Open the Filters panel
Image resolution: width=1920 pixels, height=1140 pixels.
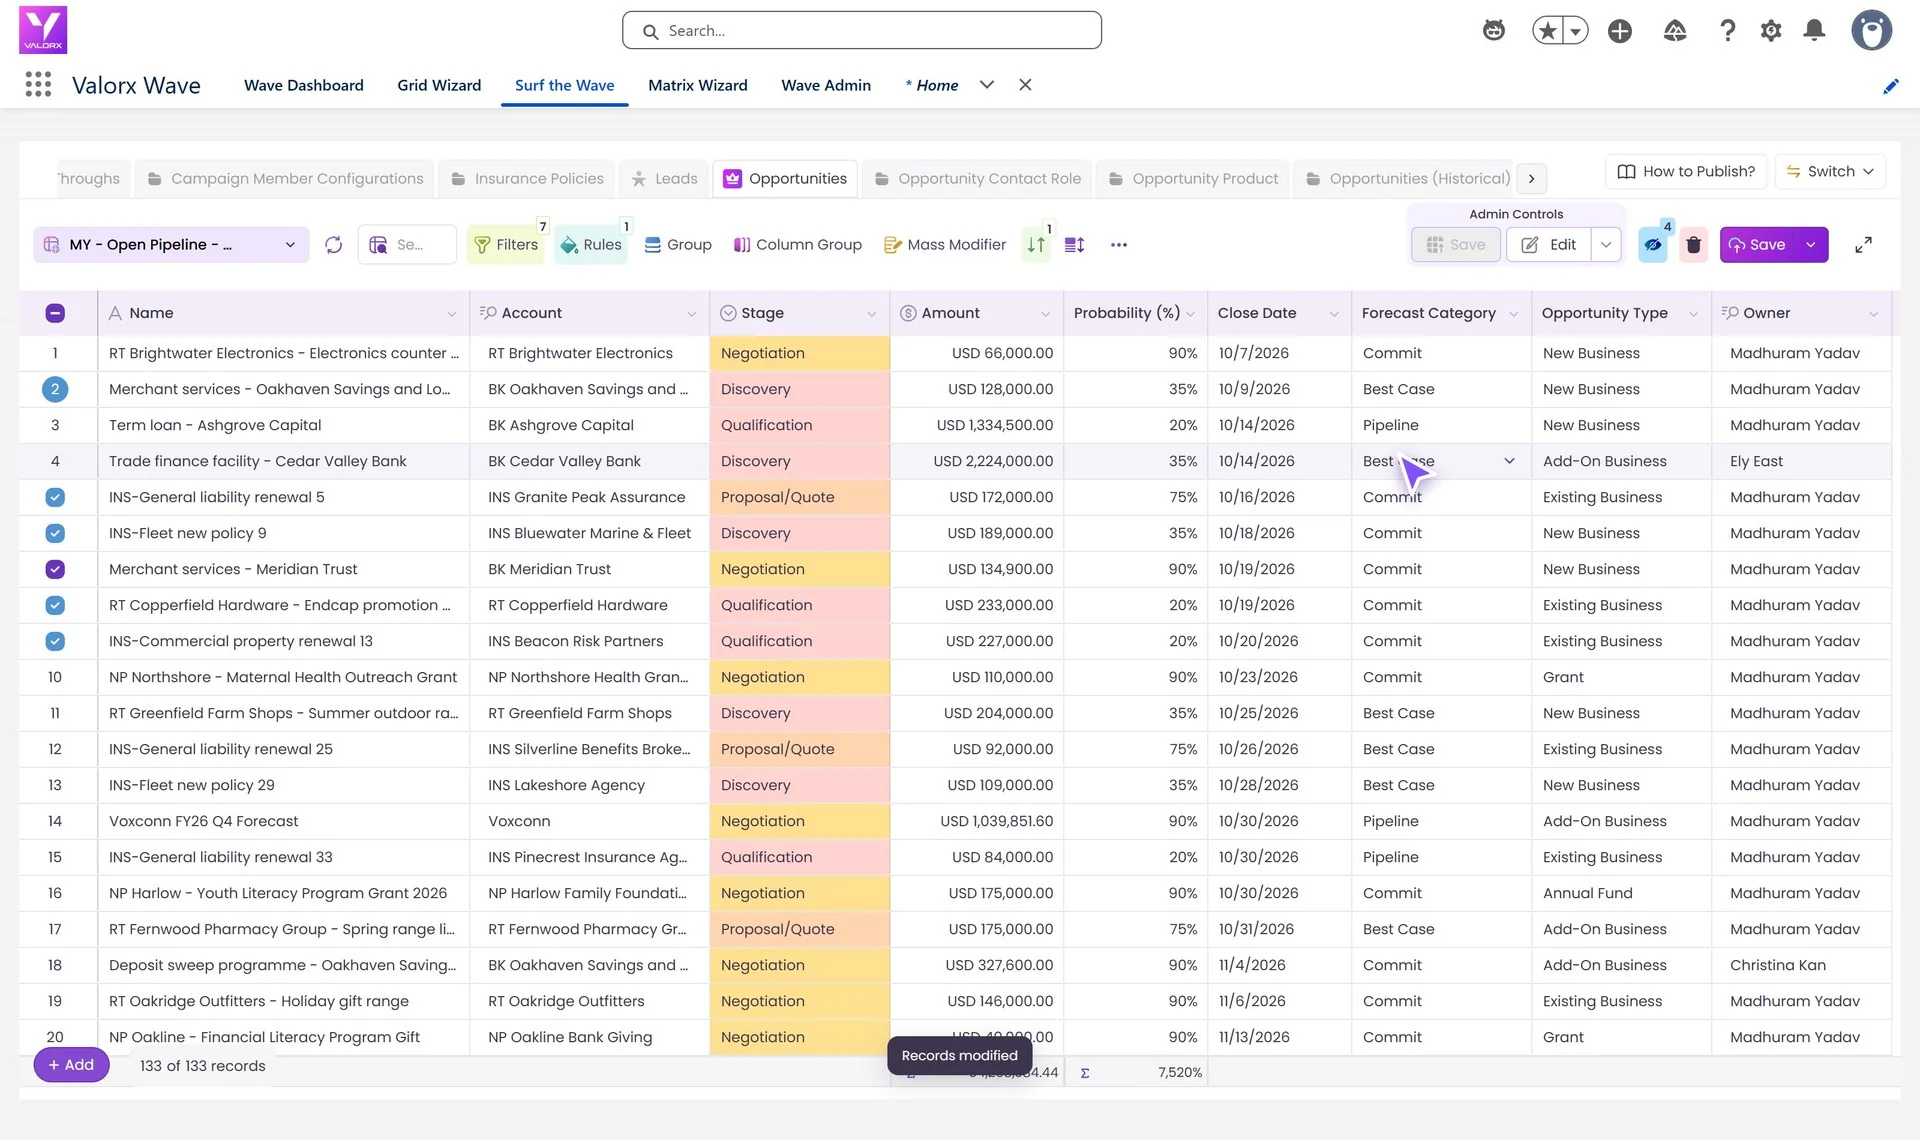pyautogui.click(x=506, y=245)
